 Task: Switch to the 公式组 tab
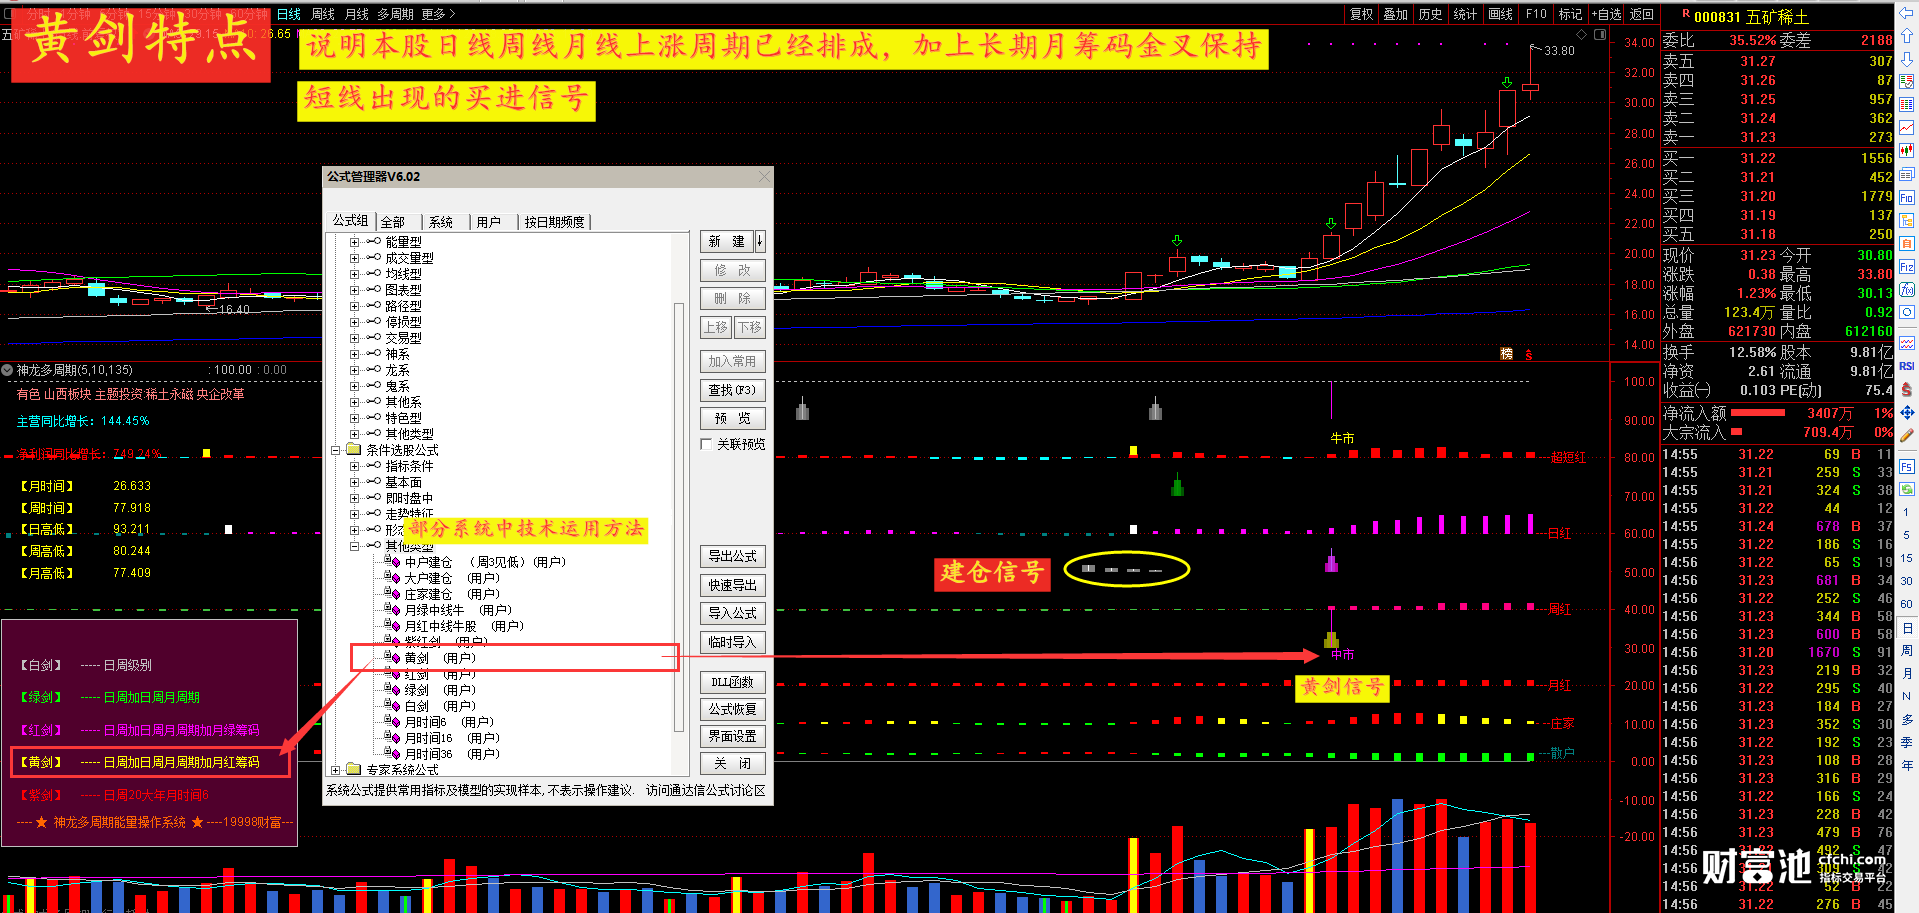(350, 220)
